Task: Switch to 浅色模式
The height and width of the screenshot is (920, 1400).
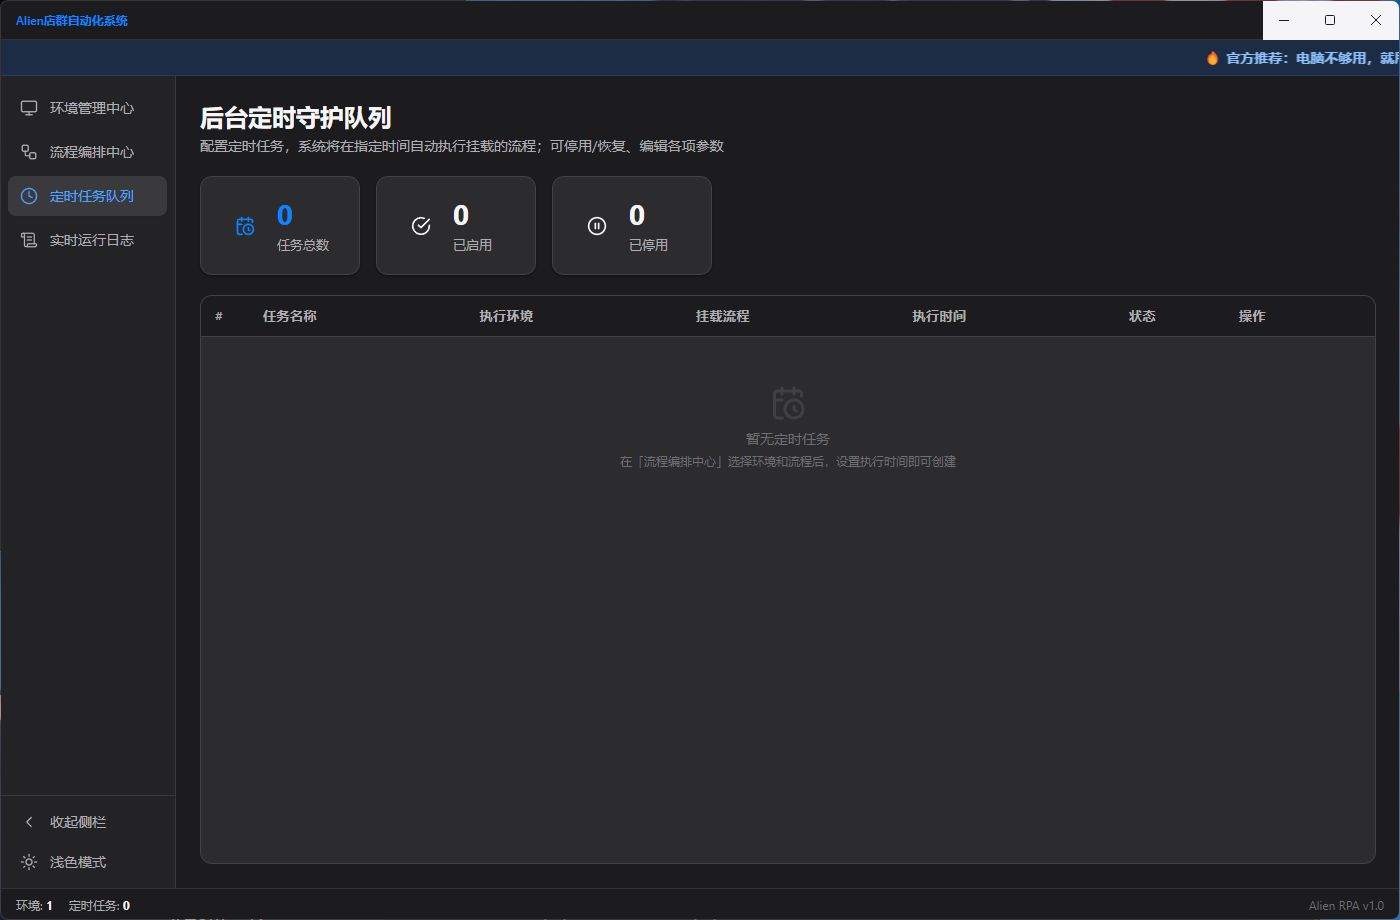Action: [x=87, y=862]
